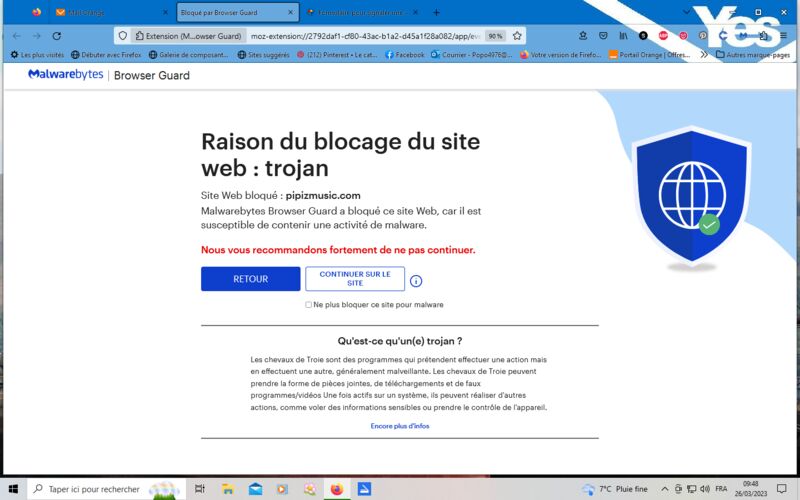800x500 pixels.
Task: Click the blue RETOUR button
Action: click(x=250, y=279)
